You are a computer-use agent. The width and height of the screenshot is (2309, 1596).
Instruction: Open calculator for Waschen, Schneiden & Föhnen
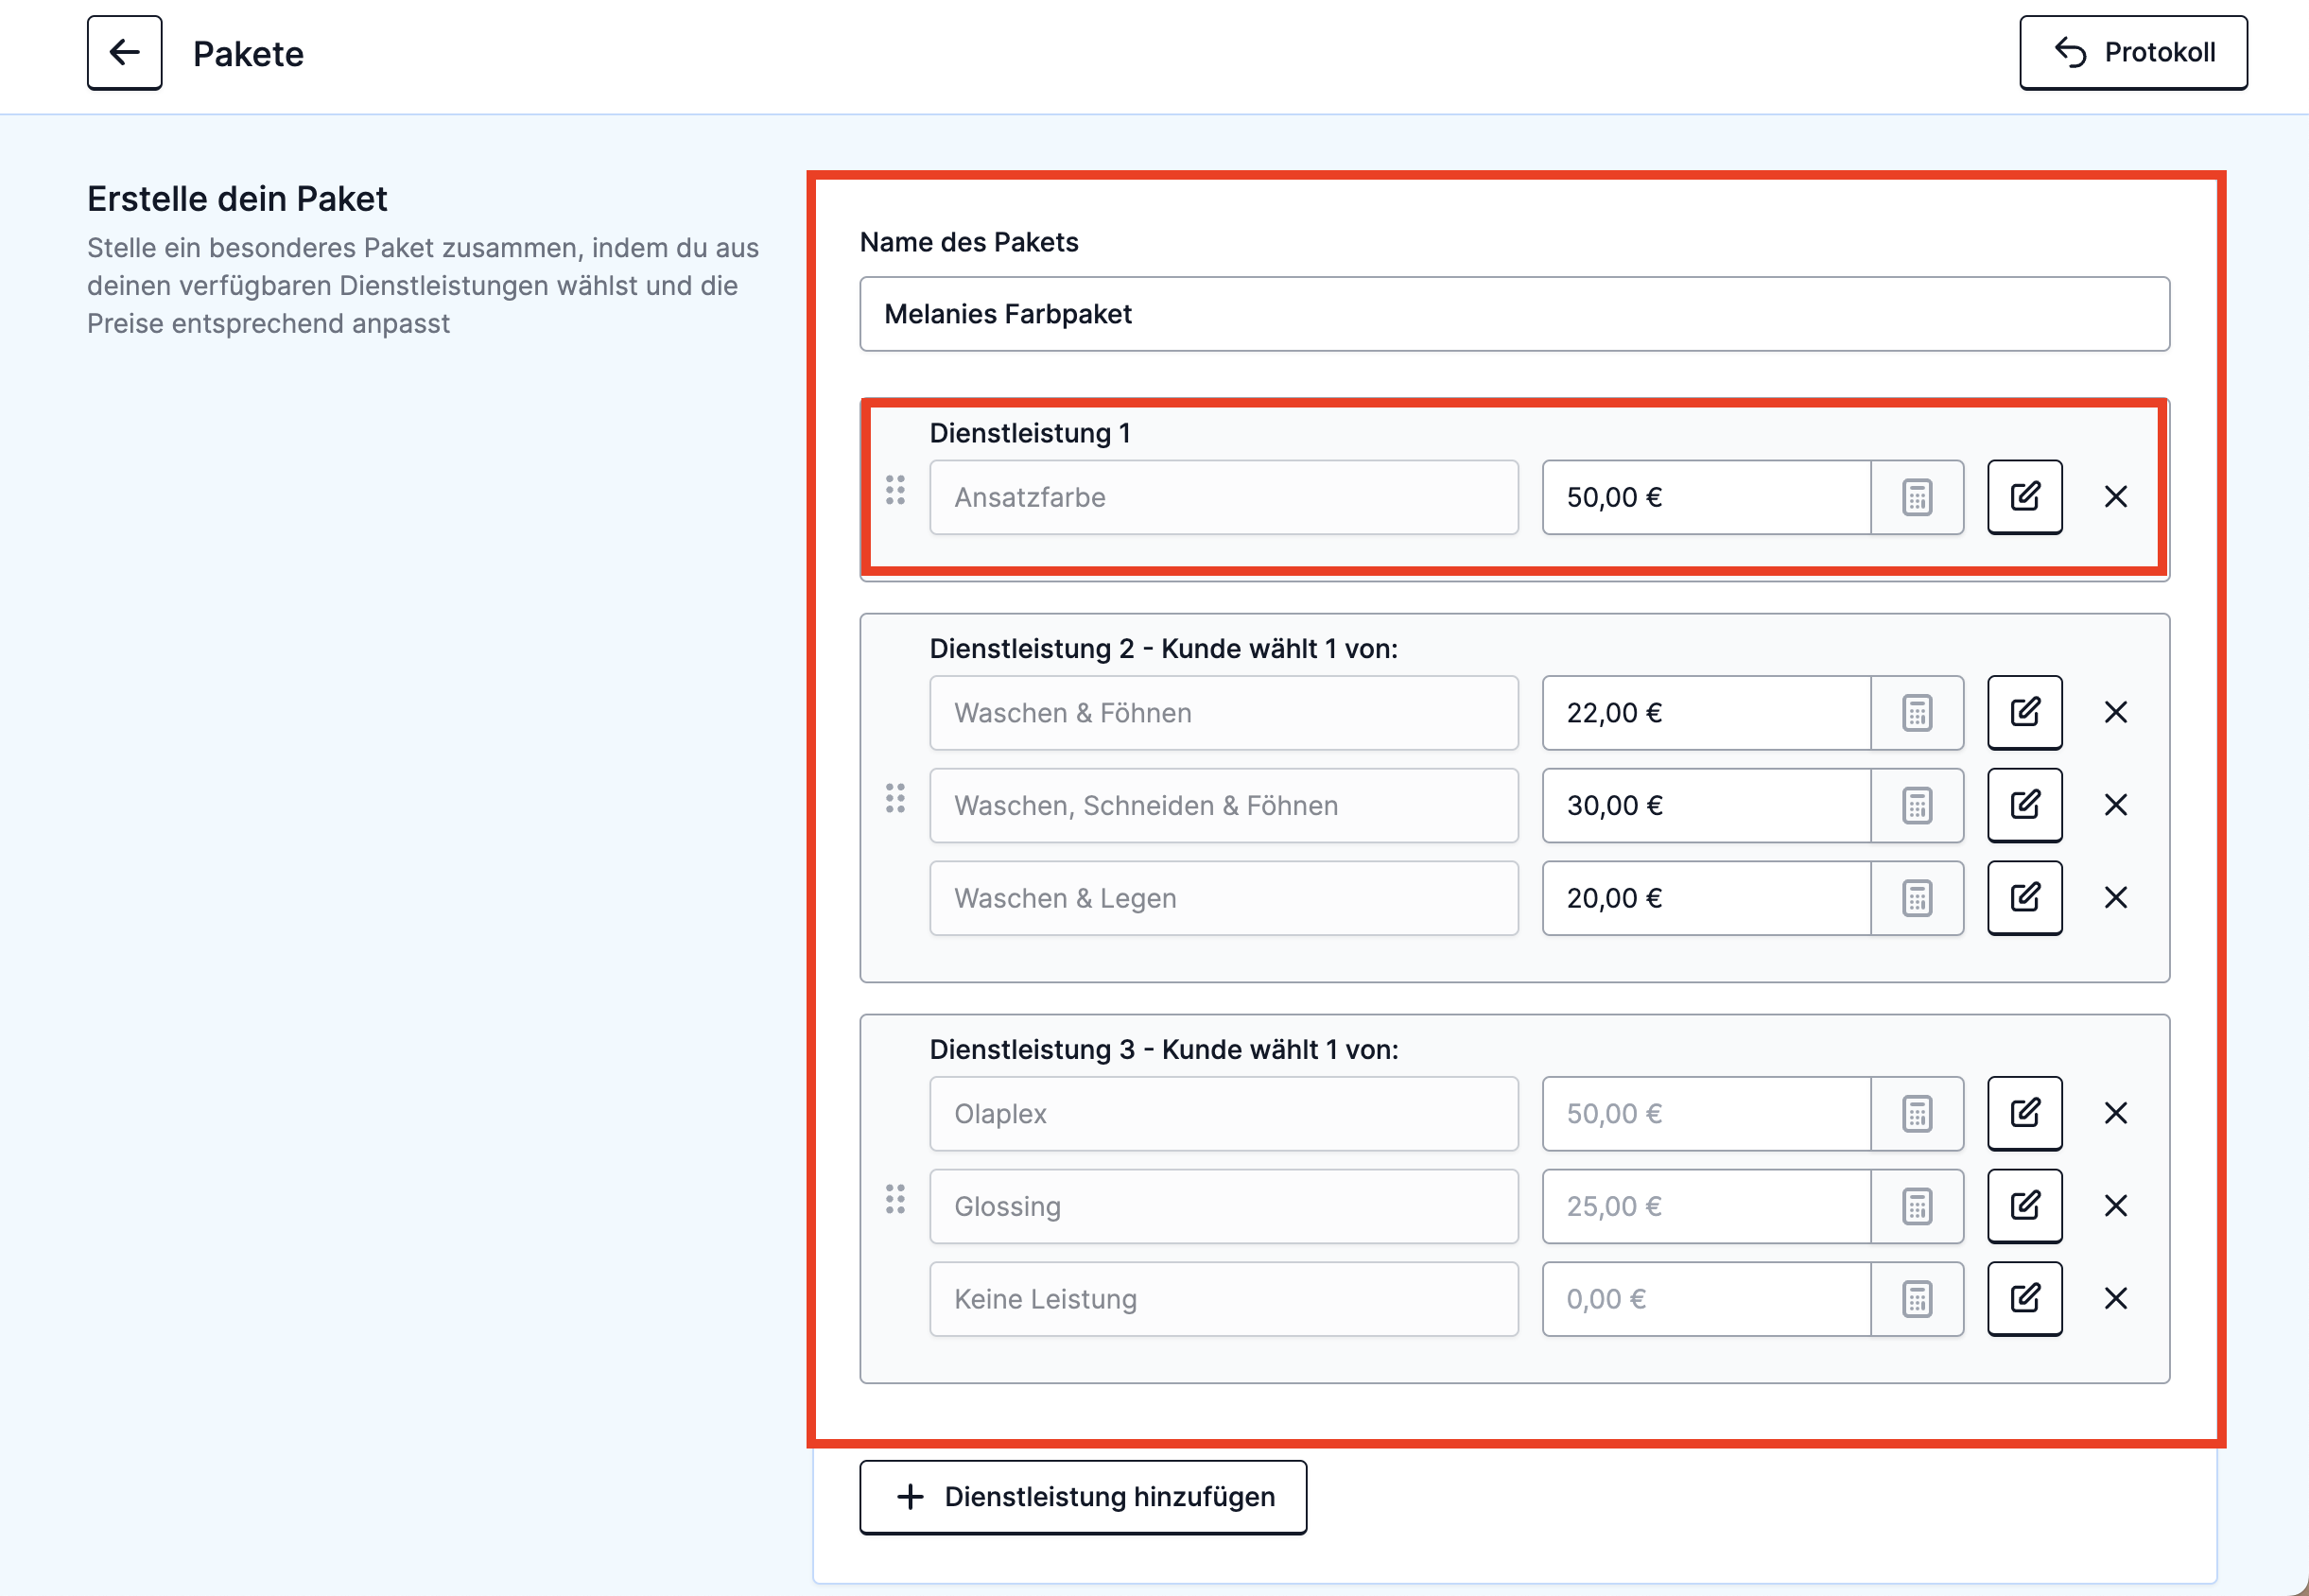pos(1917,806)
